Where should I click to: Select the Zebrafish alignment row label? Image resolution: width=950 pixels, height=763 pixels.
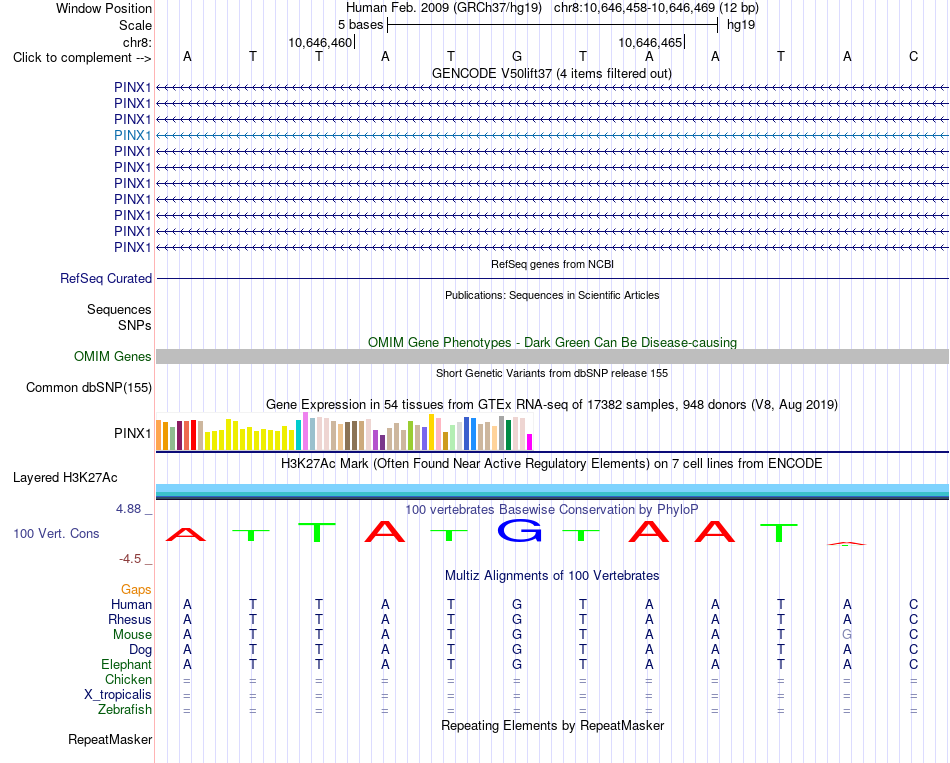(125, 709)
